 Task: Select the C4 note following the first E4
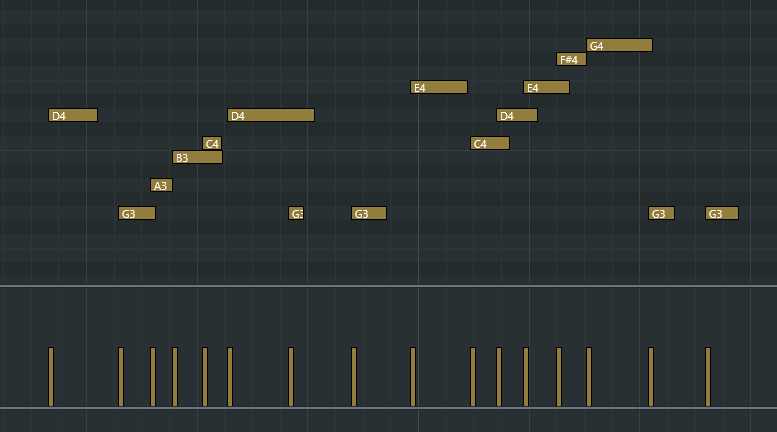pyautogui.click(x=490, y=143)
